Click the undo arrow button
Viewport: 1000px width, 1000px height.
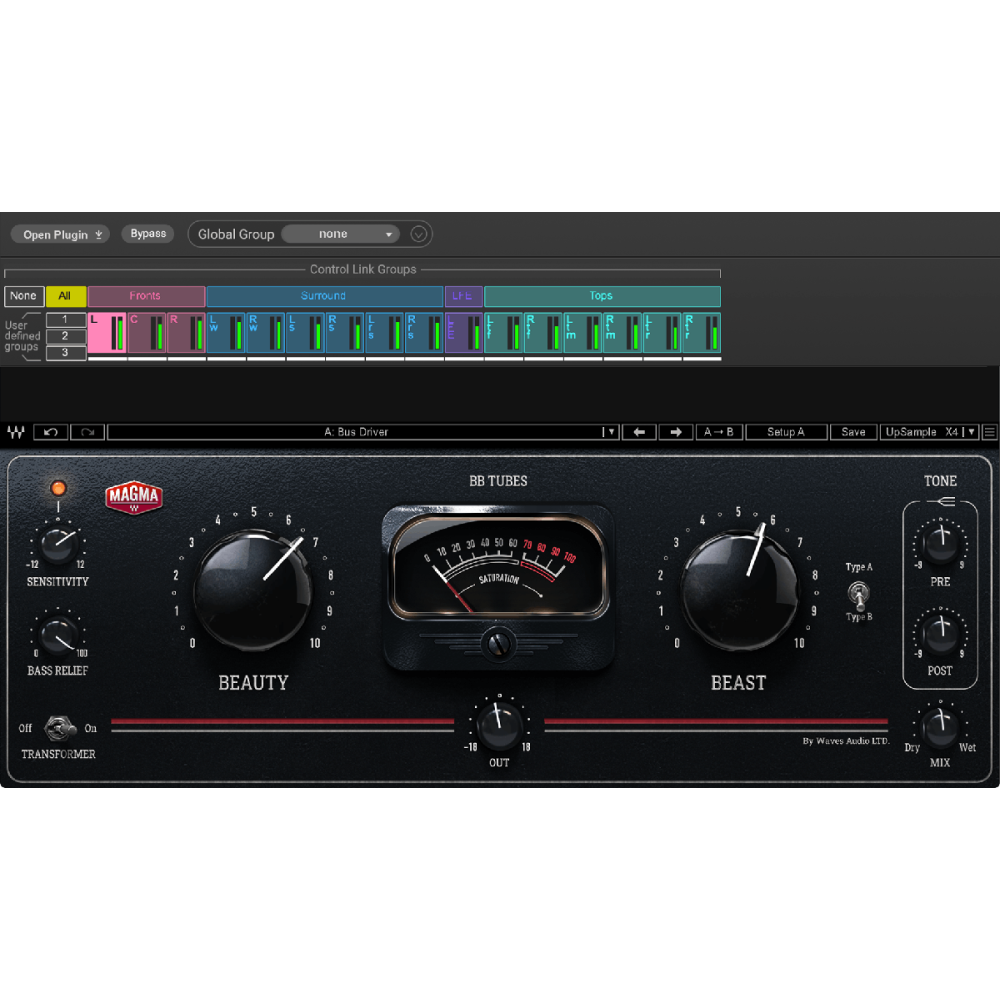[51, 432]
